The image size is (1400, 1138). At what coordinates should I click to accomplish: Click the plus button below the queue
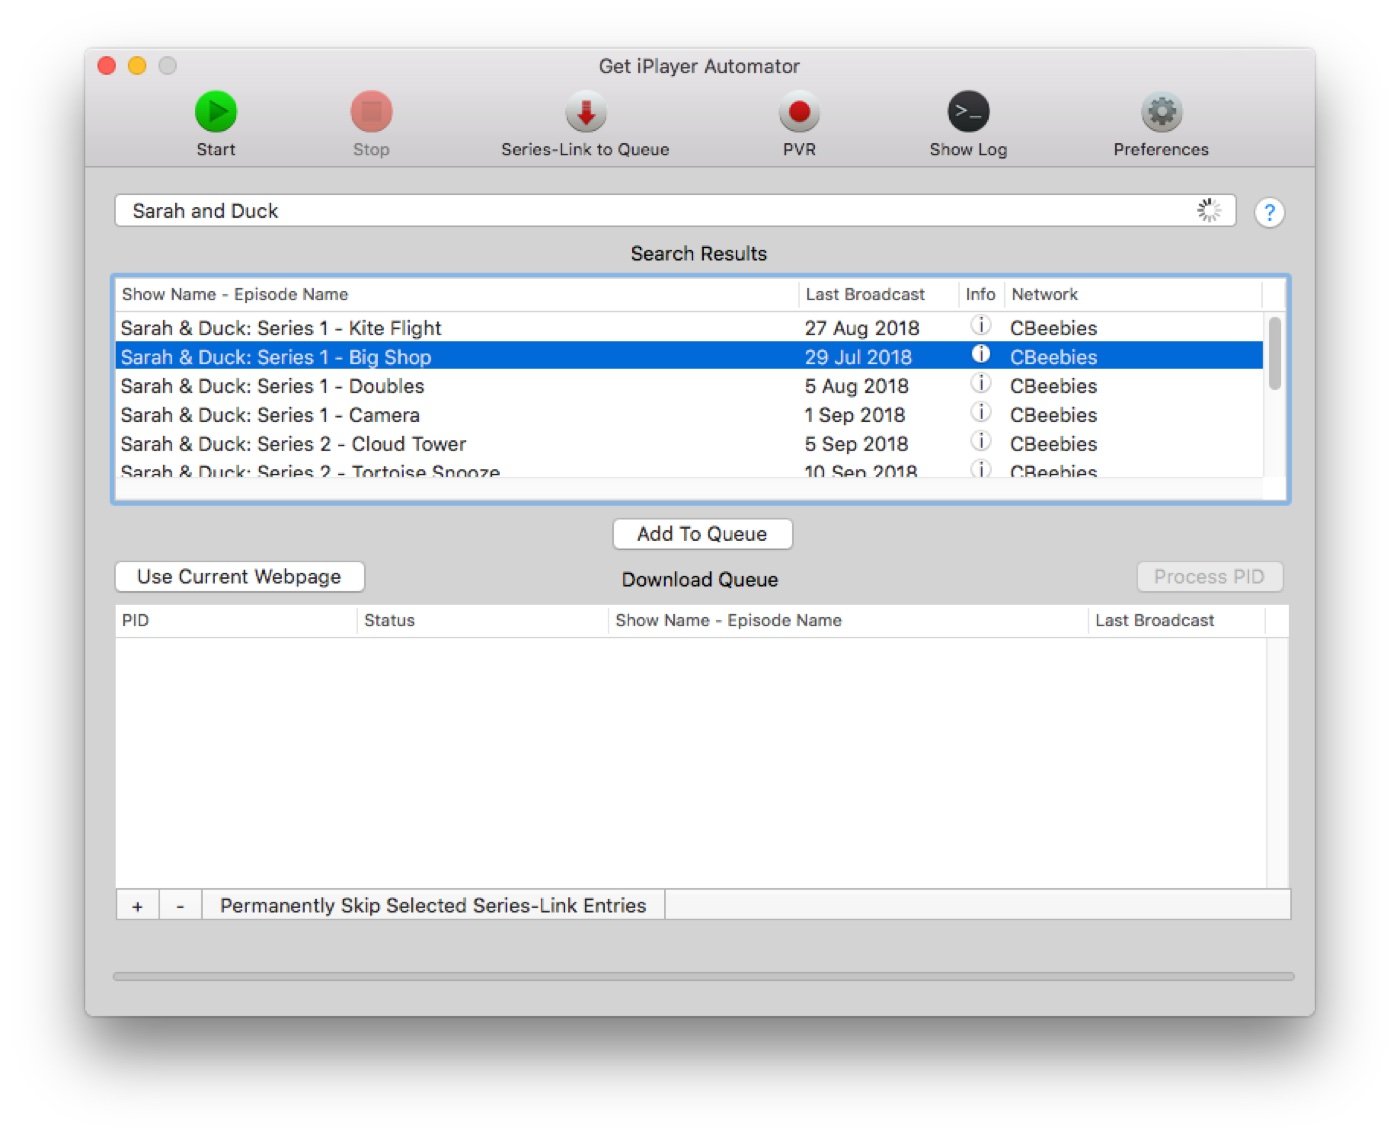coord(137,905)
